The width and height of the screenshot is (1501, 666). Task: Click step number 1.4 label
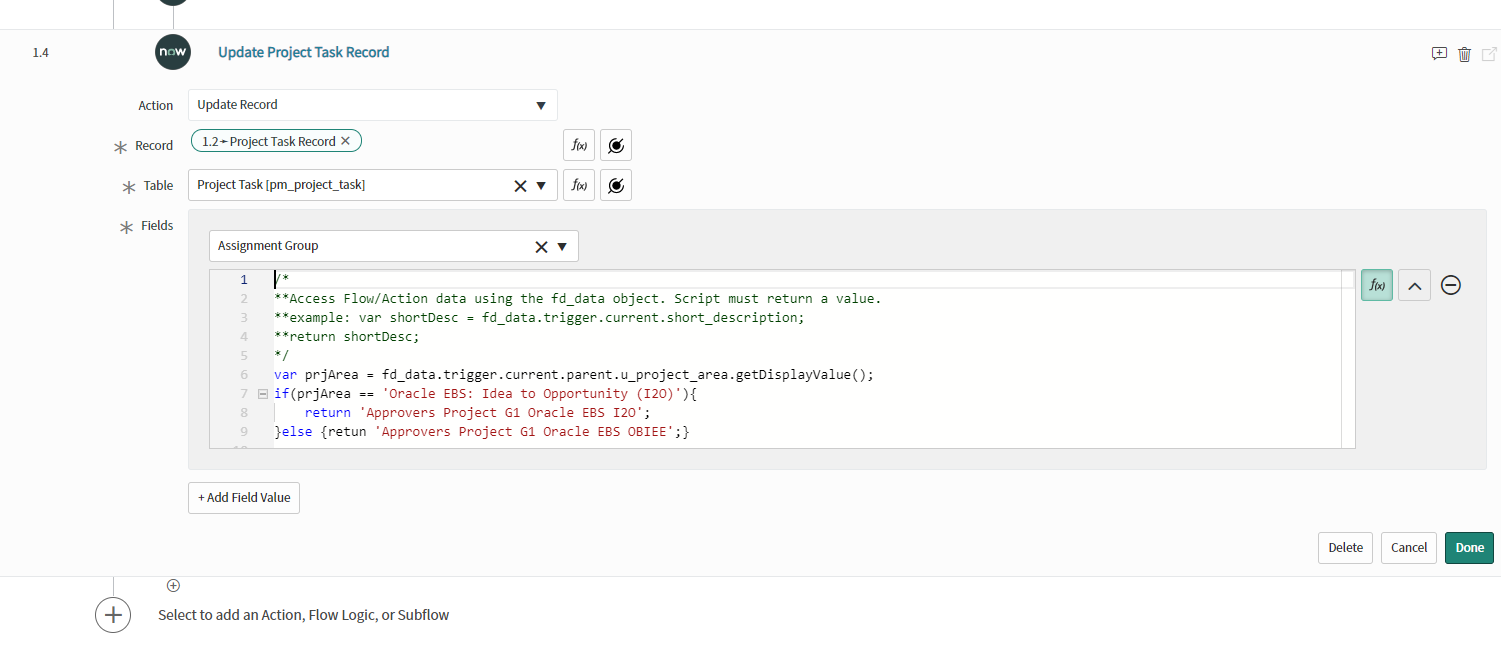coord(40,53)
